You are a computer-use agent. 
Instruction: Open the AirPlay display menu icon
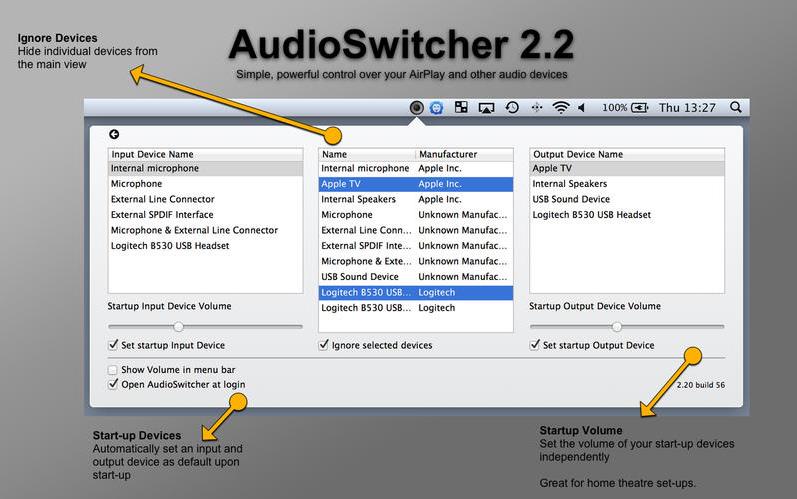click(x=486, y=108)
